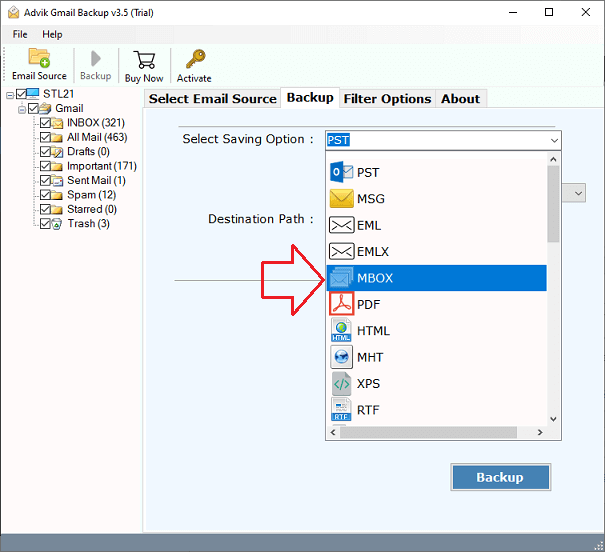
Task: Click the Sent Mail folder icon
Action: click(57, 181)
